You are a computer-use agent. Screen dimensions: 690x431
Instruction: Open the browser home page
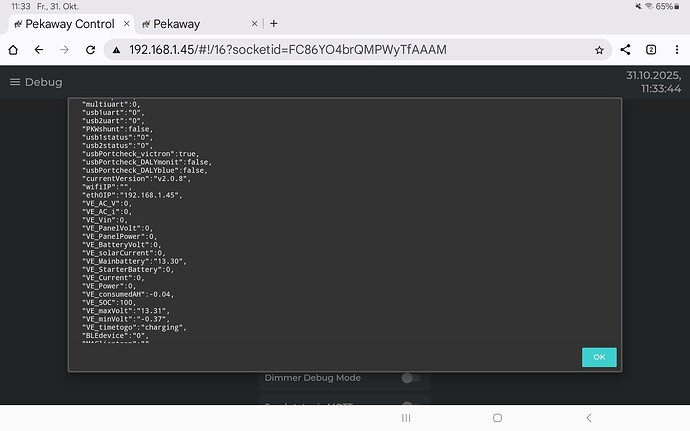pos(13,50)
